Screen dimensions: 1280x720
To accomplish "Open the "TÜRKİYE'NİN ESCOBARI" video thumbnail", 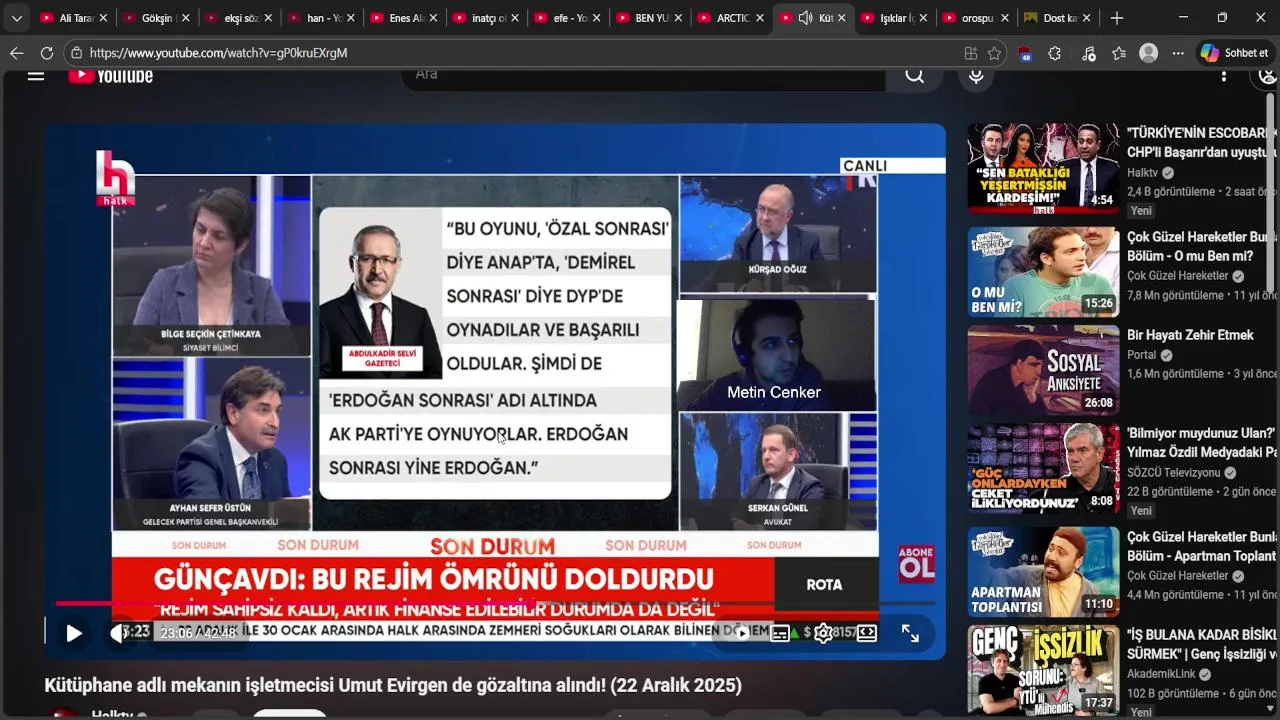I will pos(1043,169).
